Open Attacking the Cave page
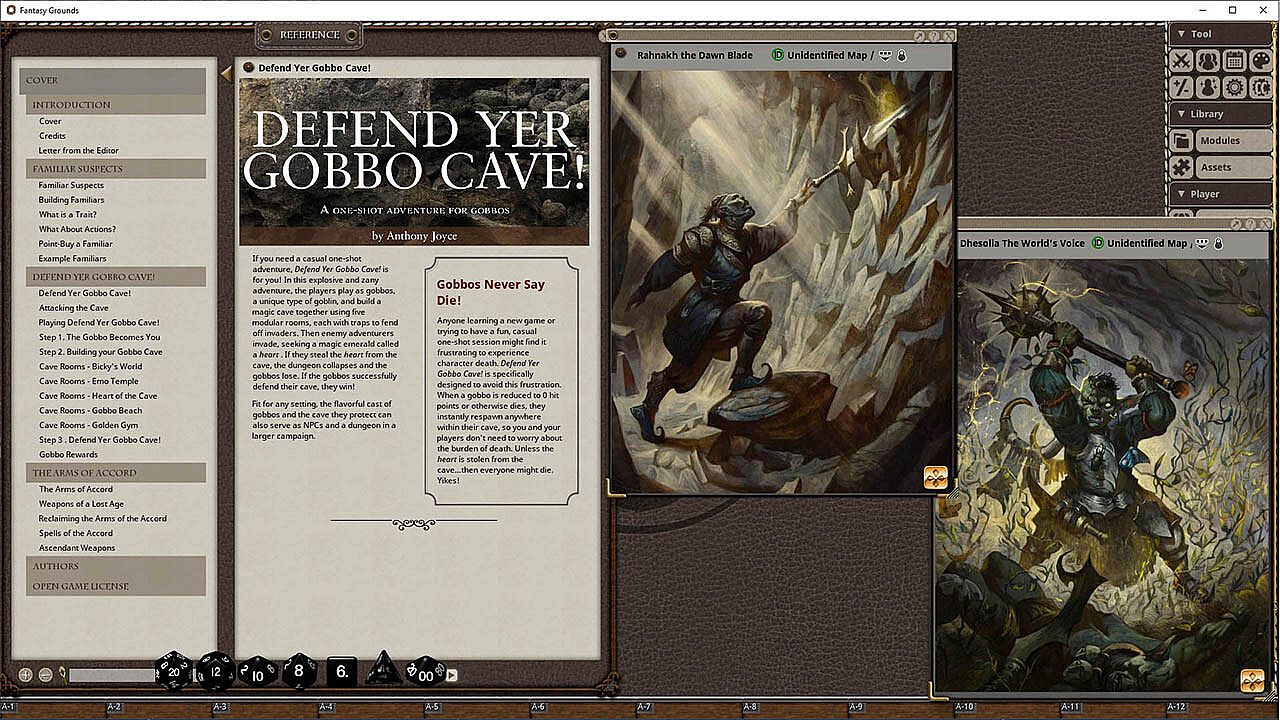The image size is (1280, 720). (74, 308)
